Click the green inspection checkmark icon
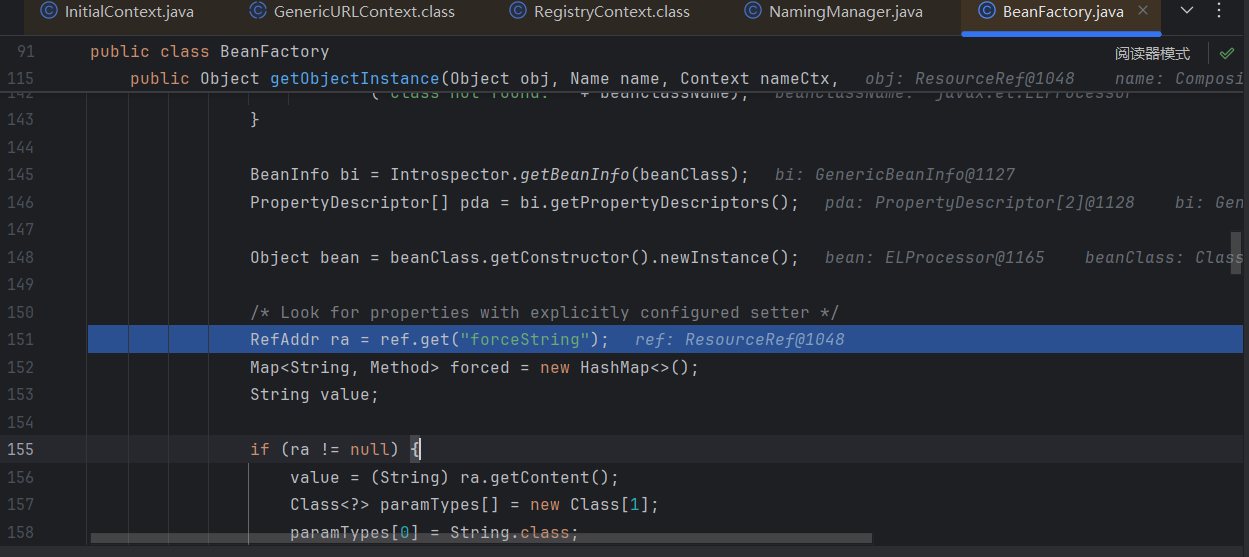This screenshot has height=557, width=1249. (1227, 53)
